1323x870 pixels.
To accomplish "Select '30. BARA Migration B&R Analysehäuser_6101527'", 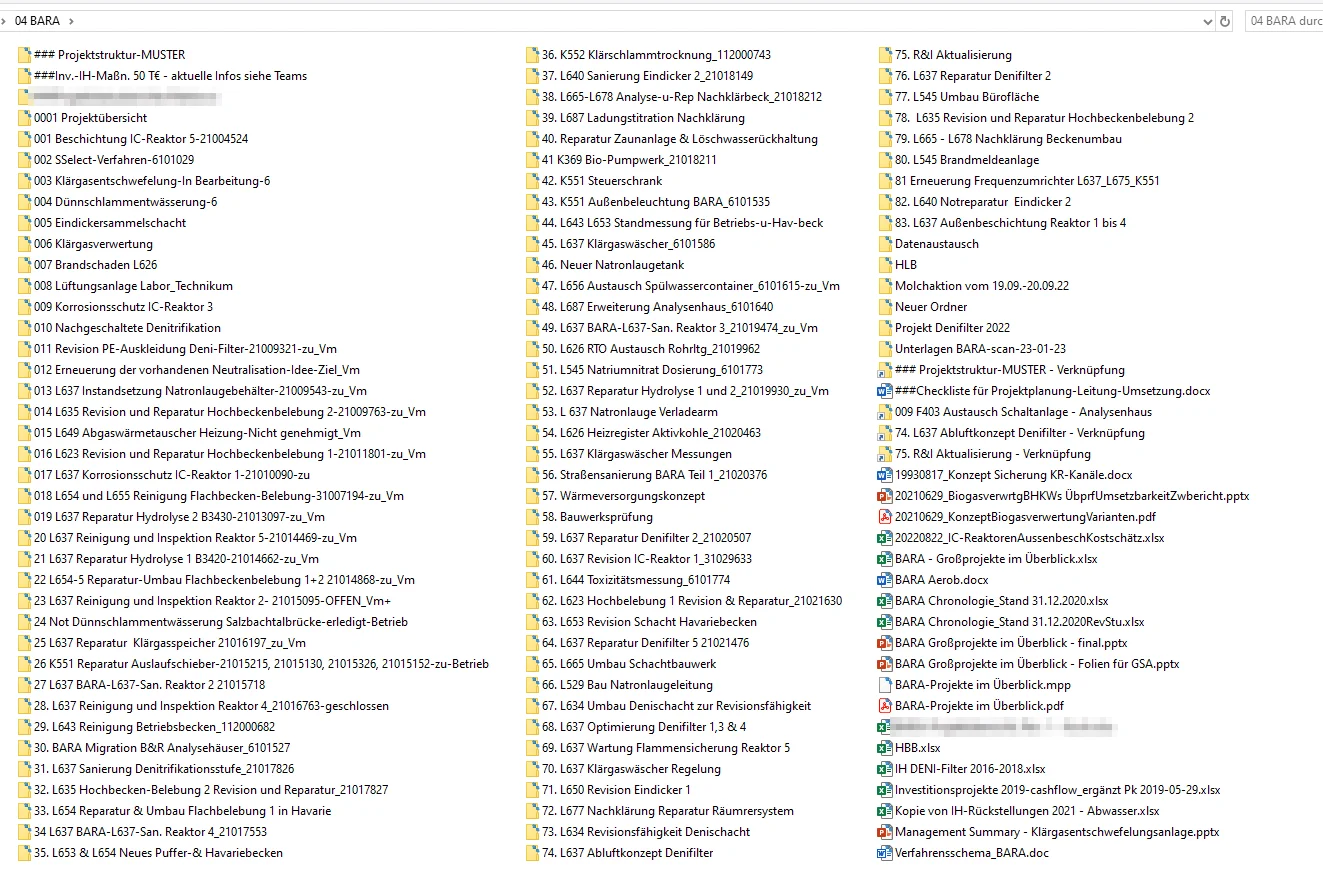I will 162,748.
